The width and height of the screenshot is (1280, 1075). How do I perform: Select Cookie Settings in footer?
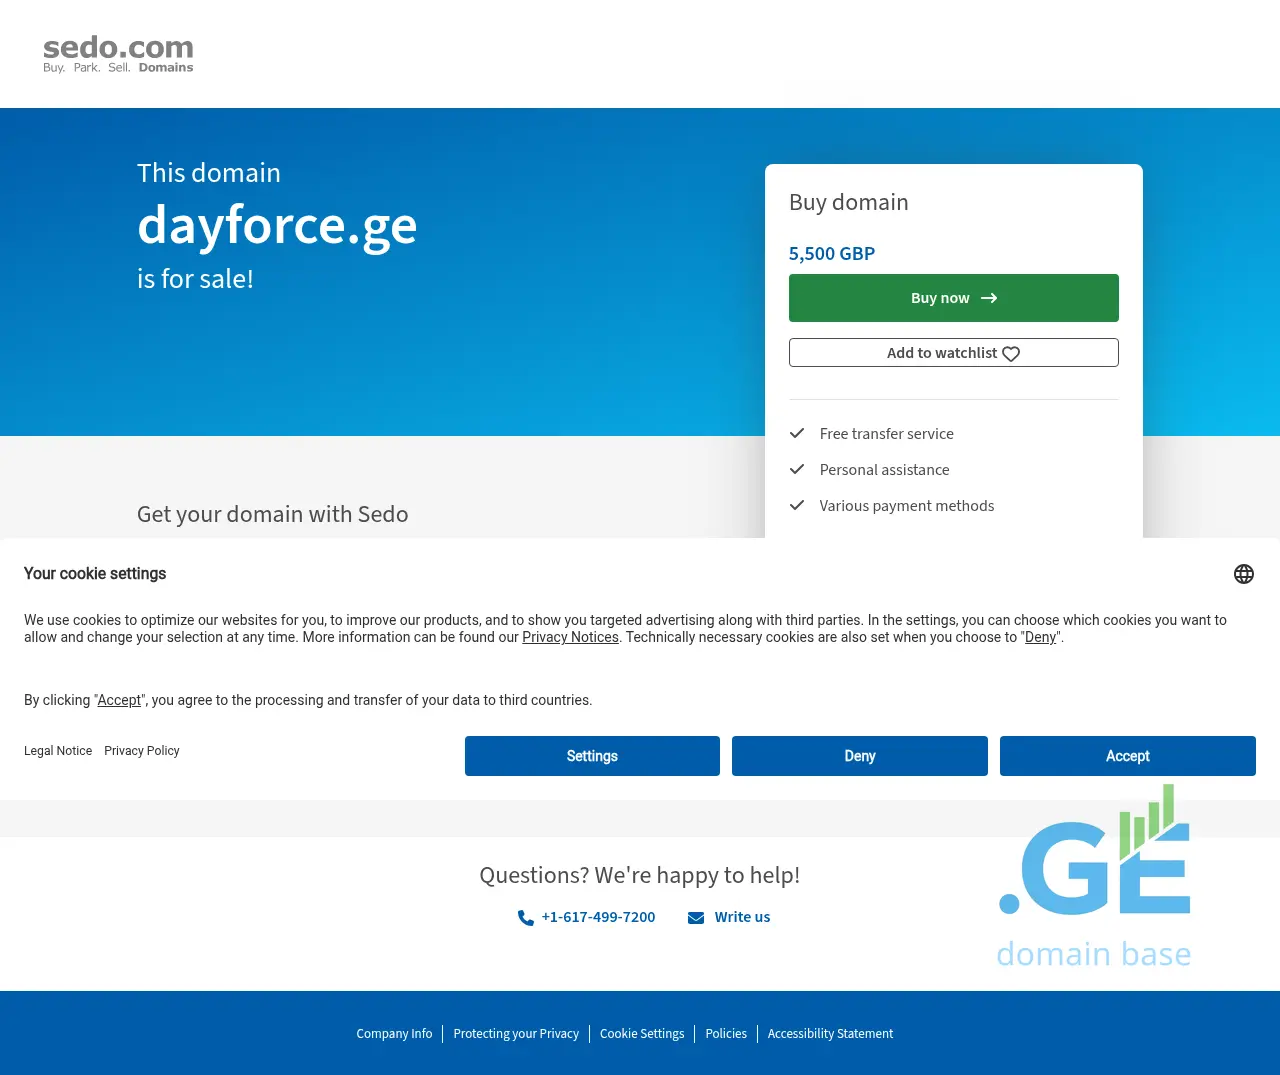pyautogui.click(x=642, y=1034)
